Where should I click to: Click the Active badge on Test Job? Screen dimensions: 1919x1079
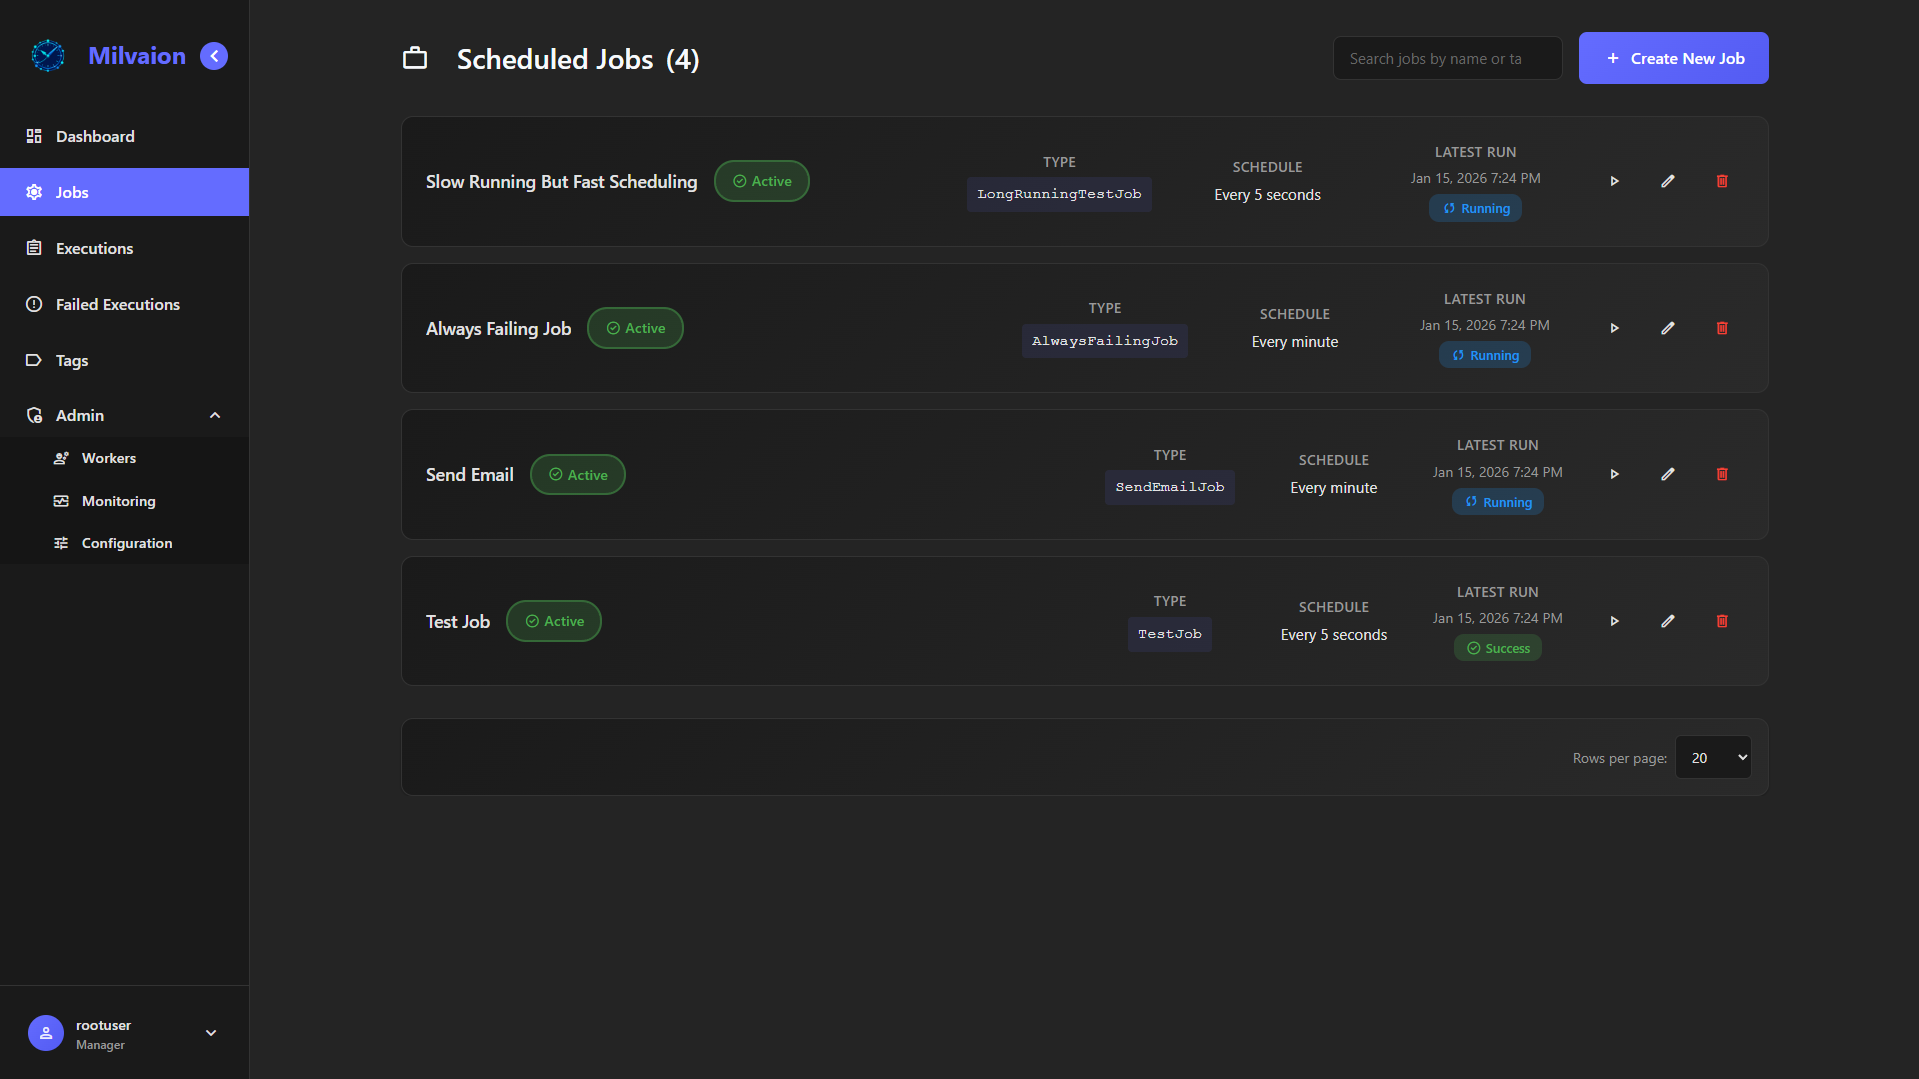coord(554,621)
